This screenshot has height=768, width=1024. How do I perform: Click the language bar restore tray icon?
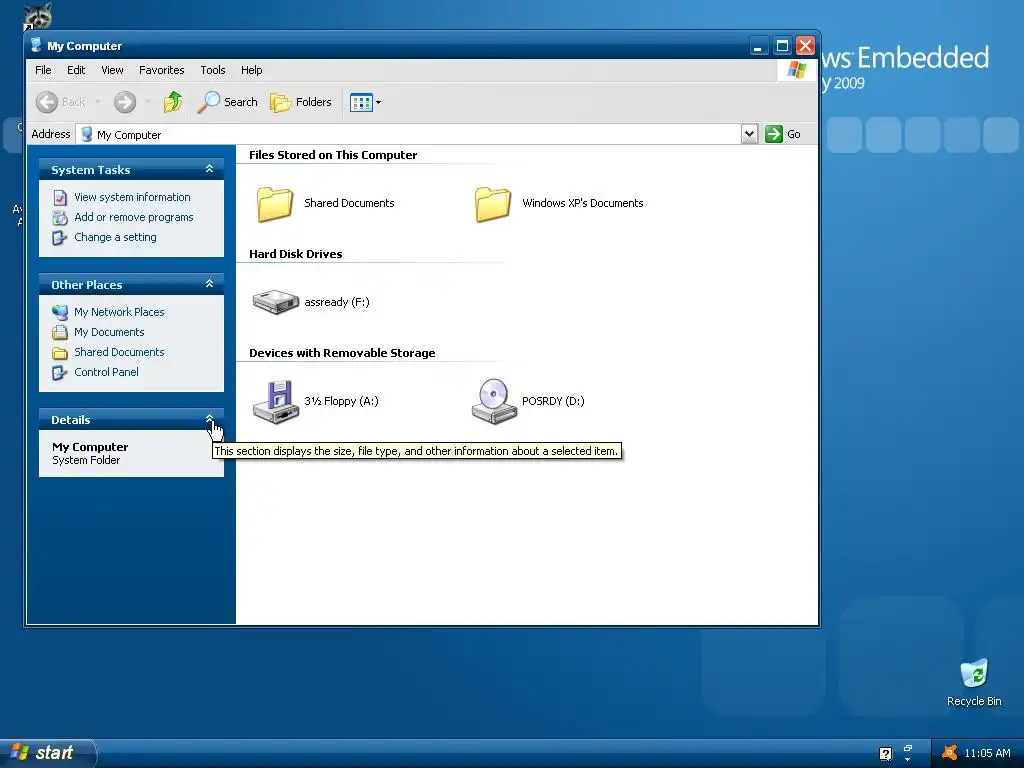tap(908, 748)
